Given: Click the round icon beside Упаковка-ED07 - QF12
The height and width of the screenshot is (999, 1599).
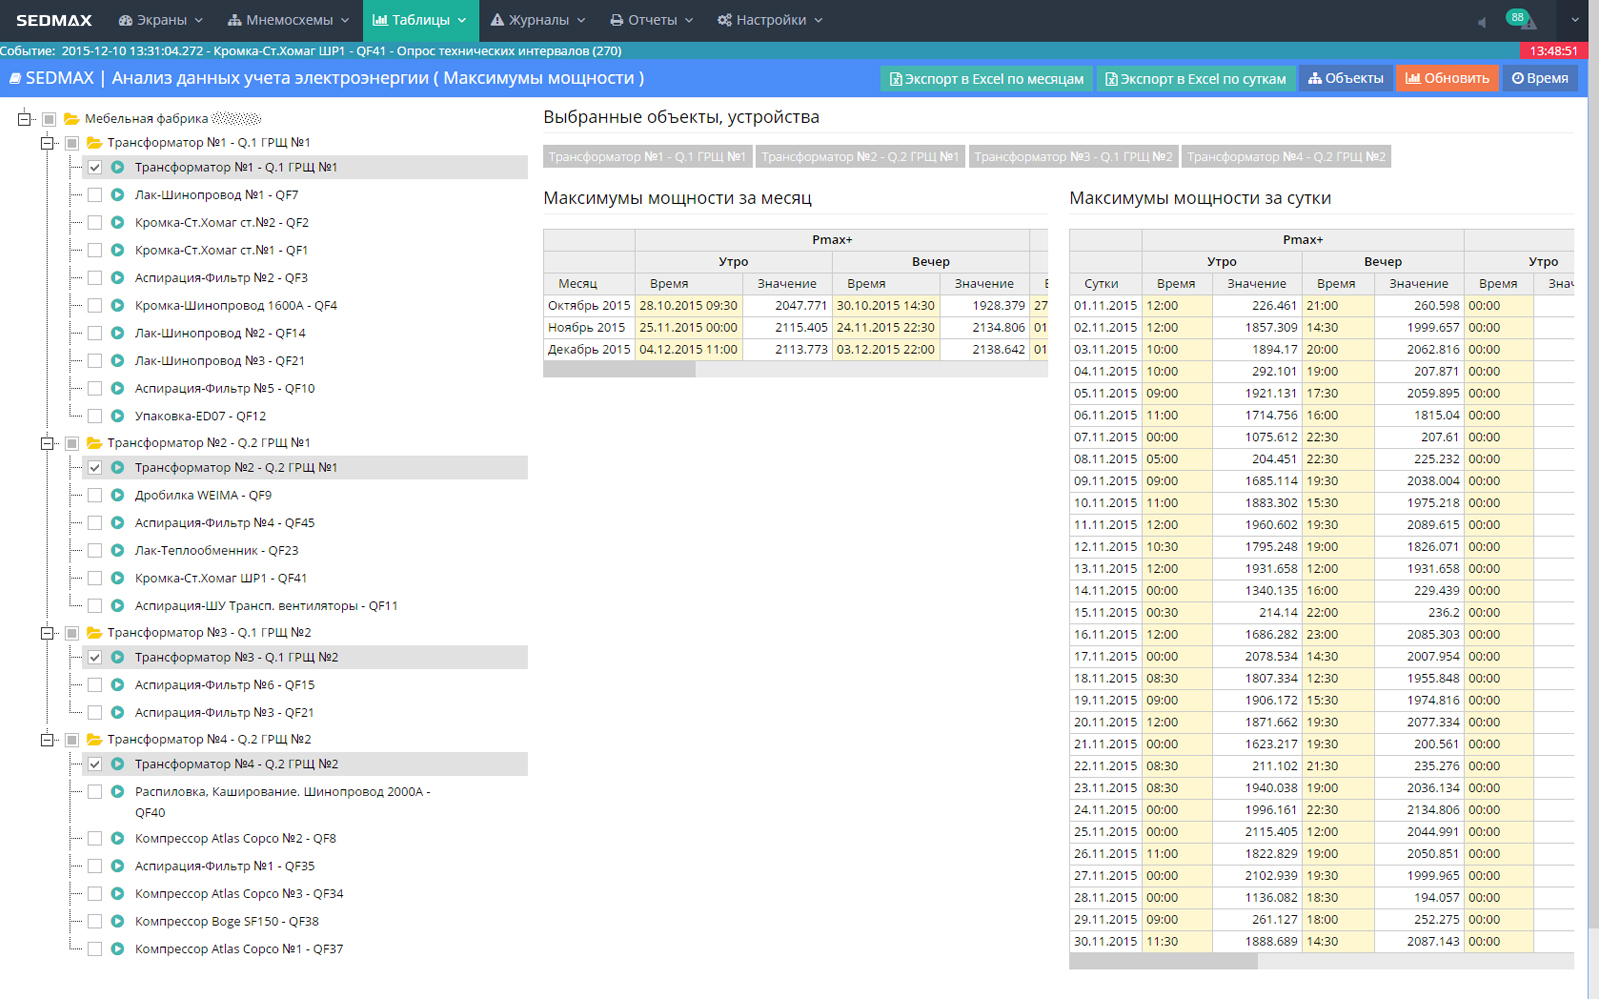Looking at the screenshot, I should 117,416.
